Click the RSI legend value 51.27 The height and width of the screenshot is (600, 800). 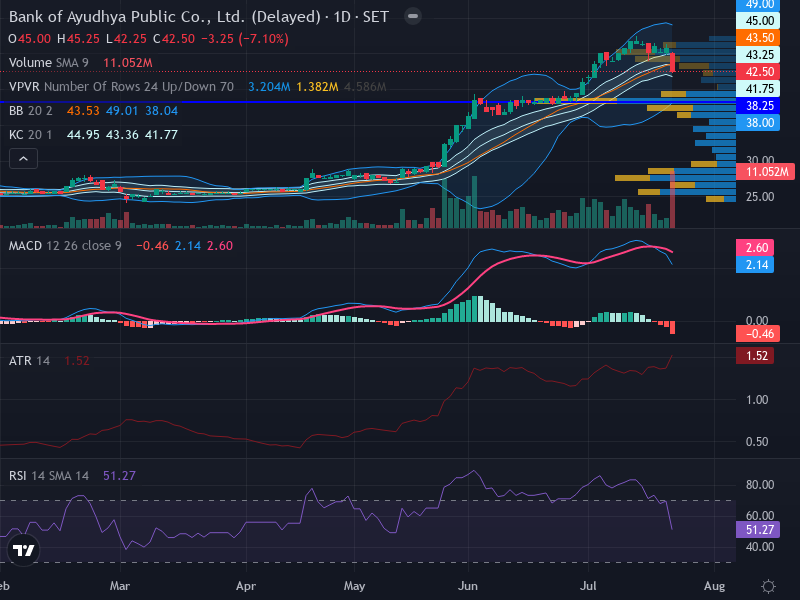point(119,476)
